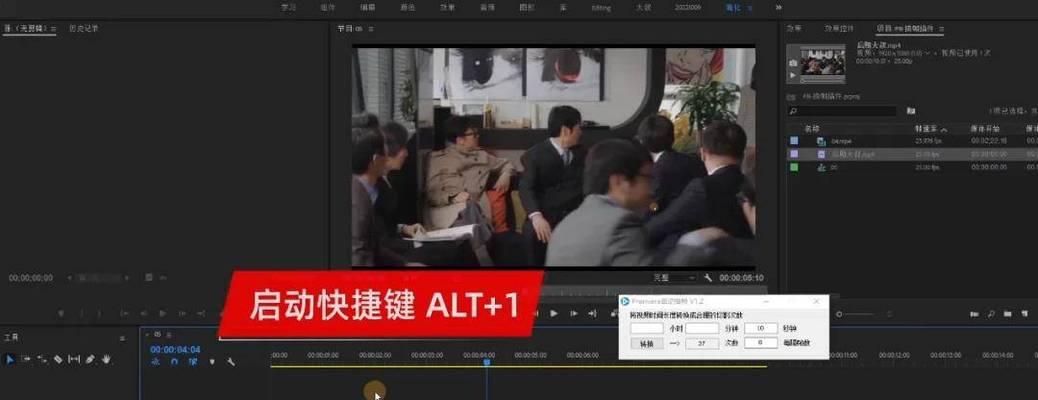Click the 00:00:02:00 mark on the timeline ruler
This screenshot has width=1038, height=400.
click(375, 356)
